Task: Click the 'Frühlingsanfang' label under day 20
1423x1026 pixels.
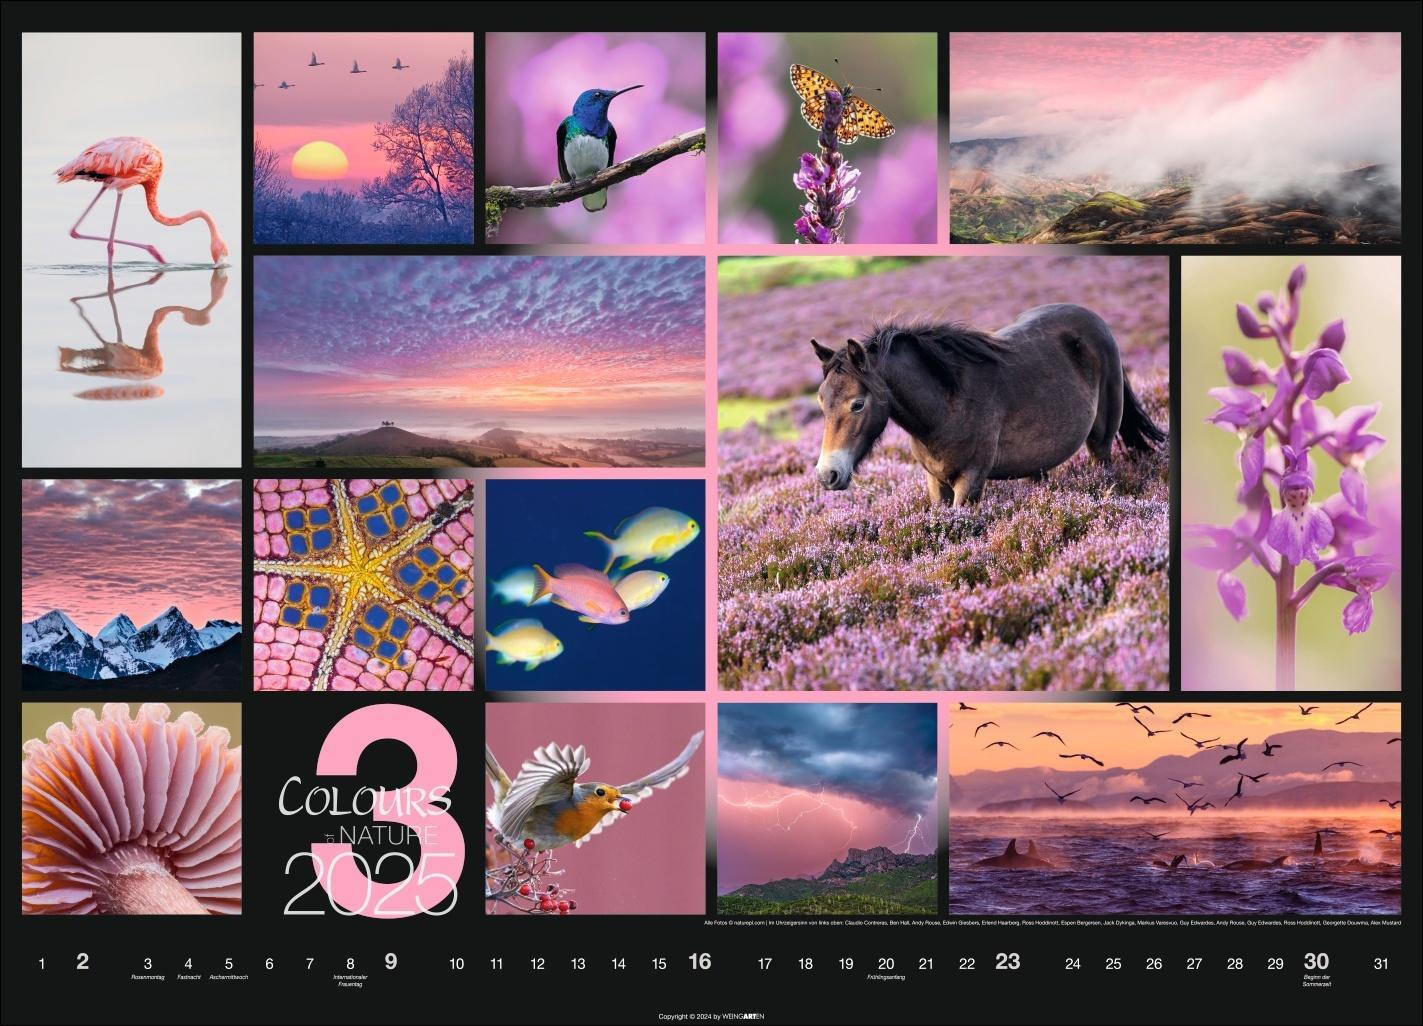Action: point(886,977)
